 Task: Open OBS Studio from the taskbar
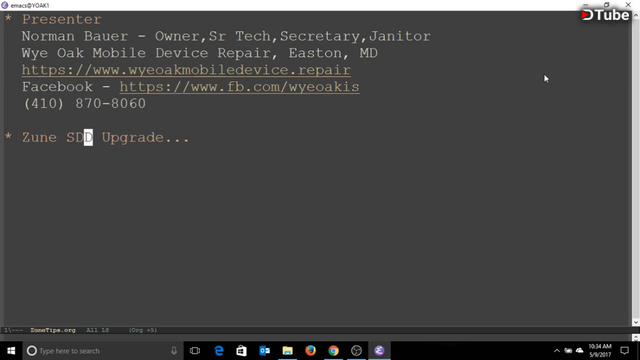click(x=356, y=351)
